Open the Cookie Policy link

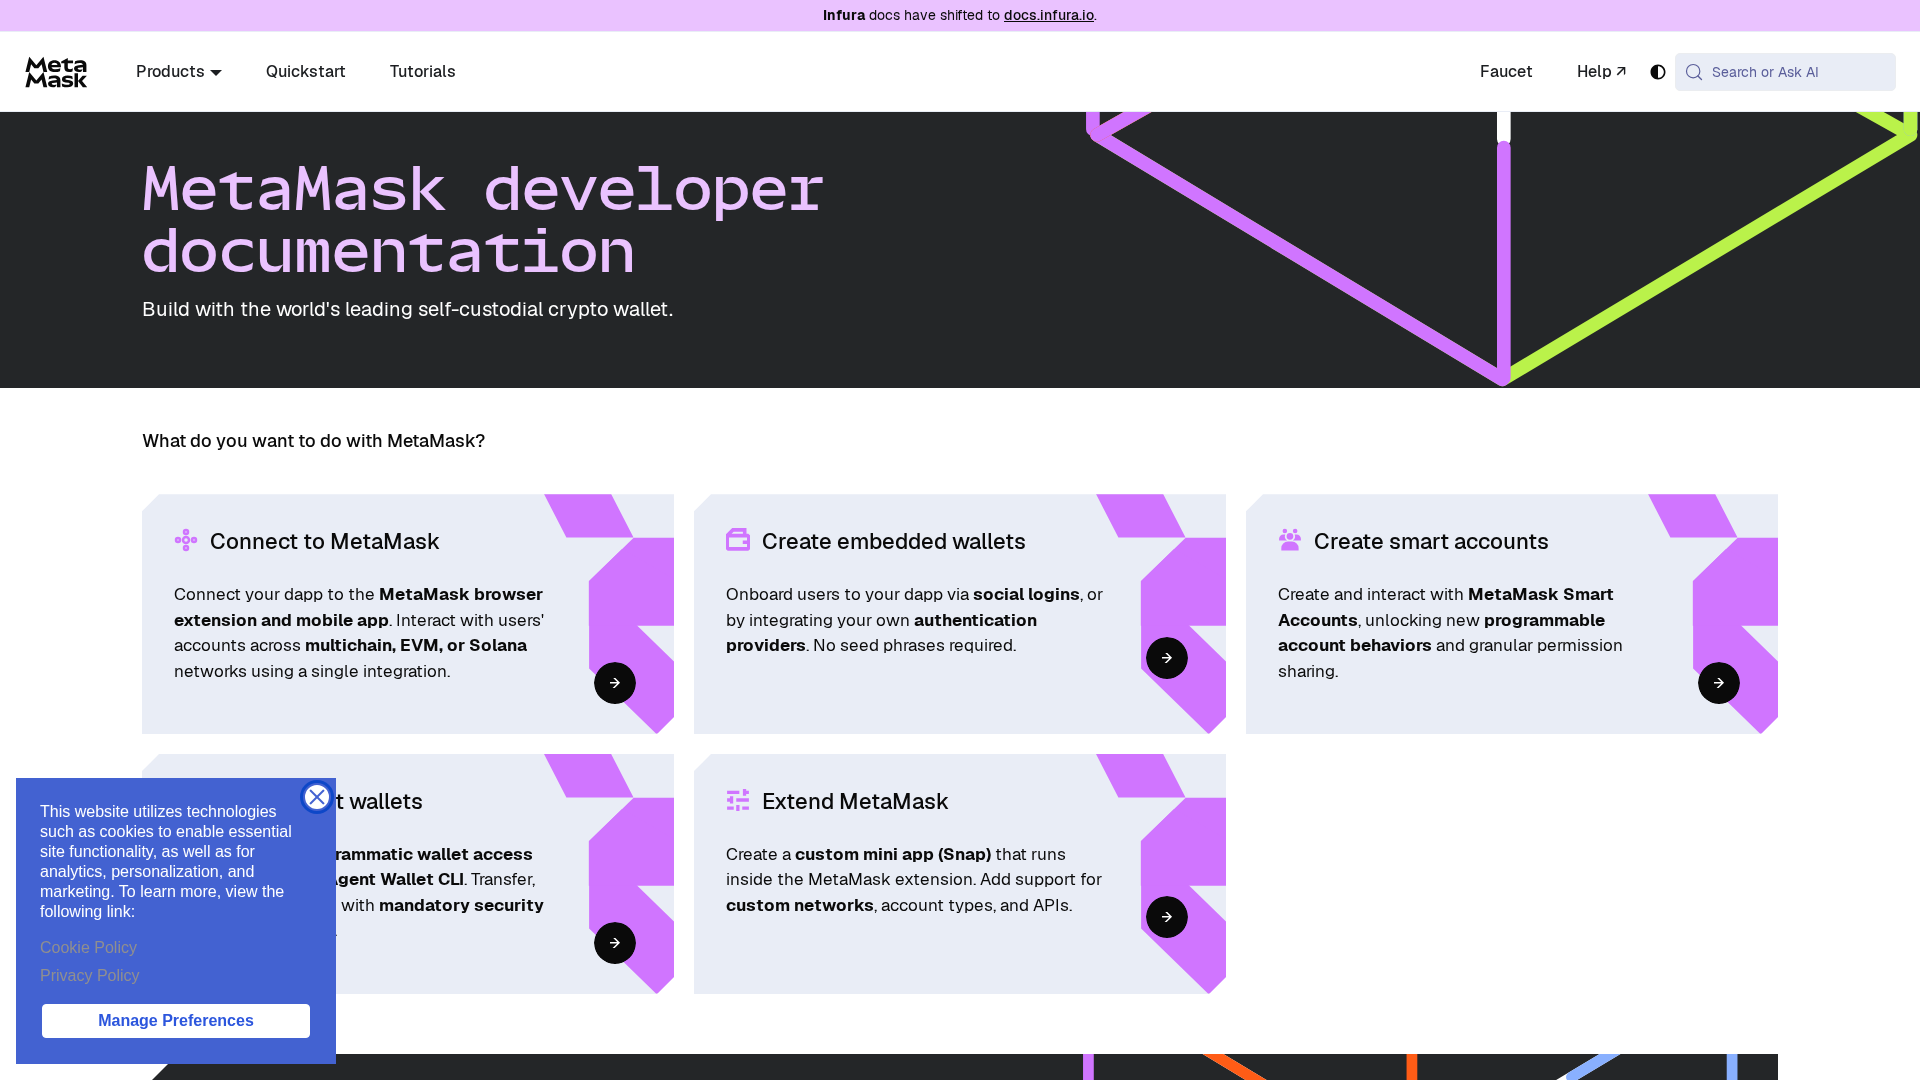(x=88, y=947)
